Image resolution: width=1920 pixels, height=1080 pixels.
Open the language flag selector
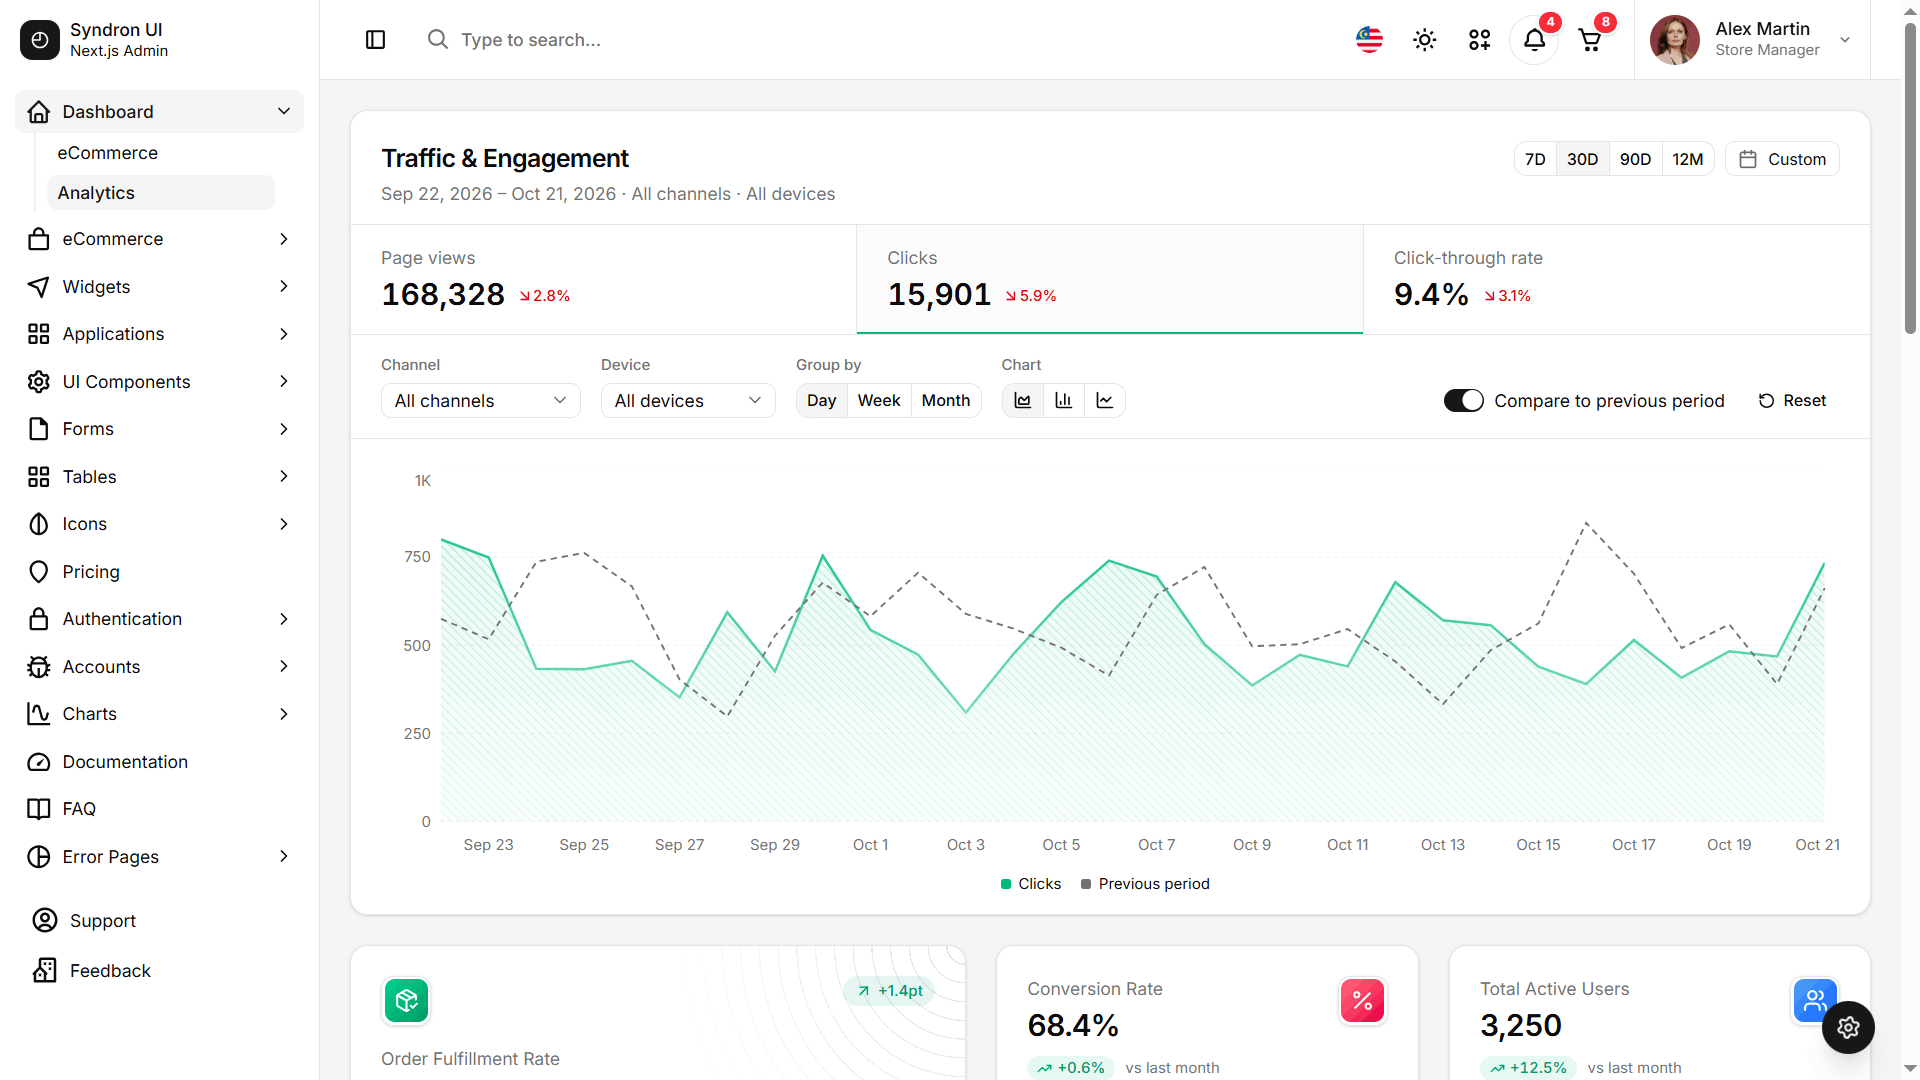pyautogui.click(x=1369, y=40)
